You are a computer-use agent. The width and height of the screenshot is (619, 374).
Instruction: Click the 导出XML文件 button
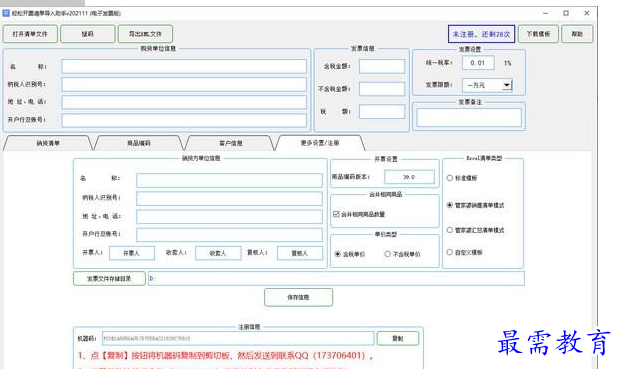145,34
